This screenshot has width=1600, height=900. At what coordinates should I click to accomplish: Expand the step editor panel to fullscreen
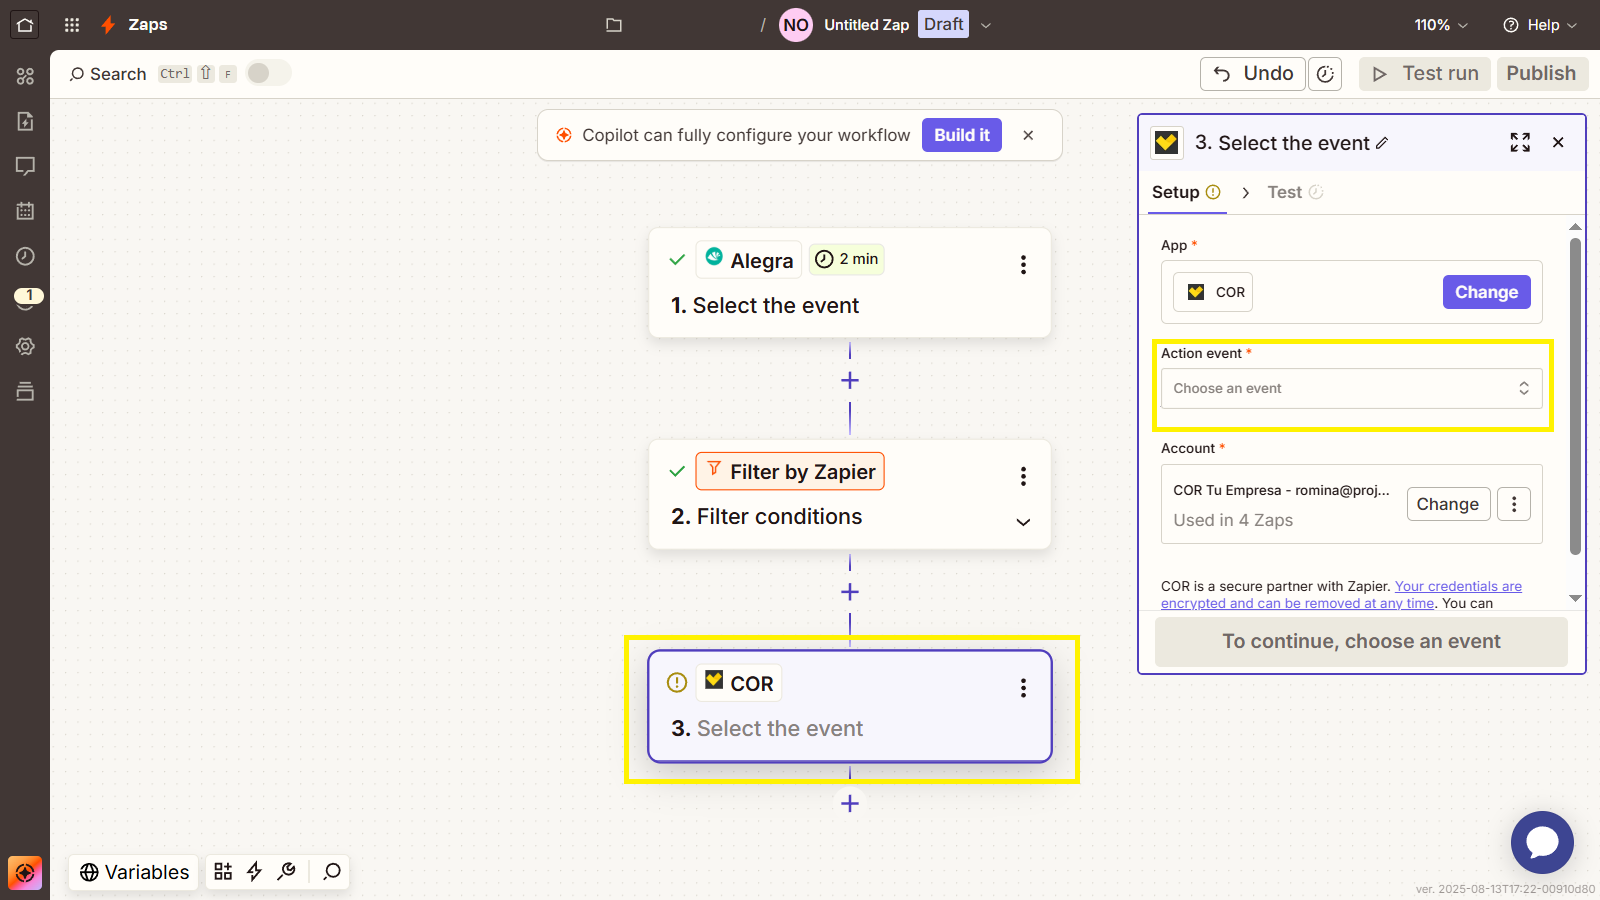pos(1520,143)
